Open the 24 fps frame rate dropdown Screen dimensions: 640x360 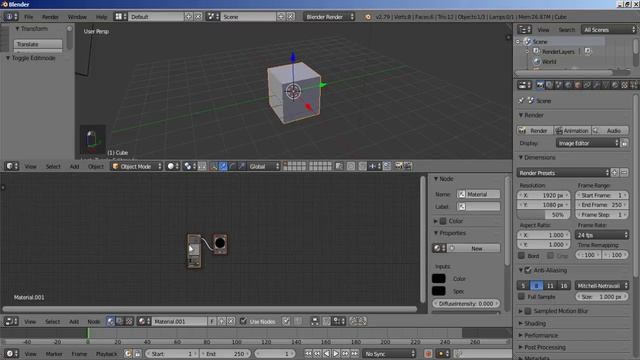pos(602,235)
